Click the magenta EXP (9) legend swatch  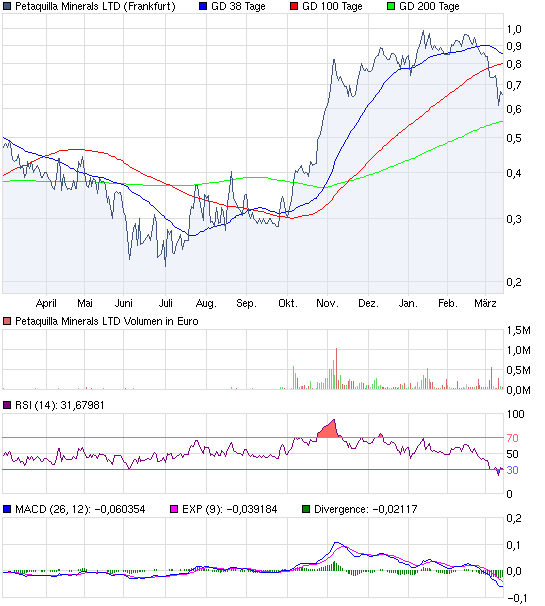(174, 509)
